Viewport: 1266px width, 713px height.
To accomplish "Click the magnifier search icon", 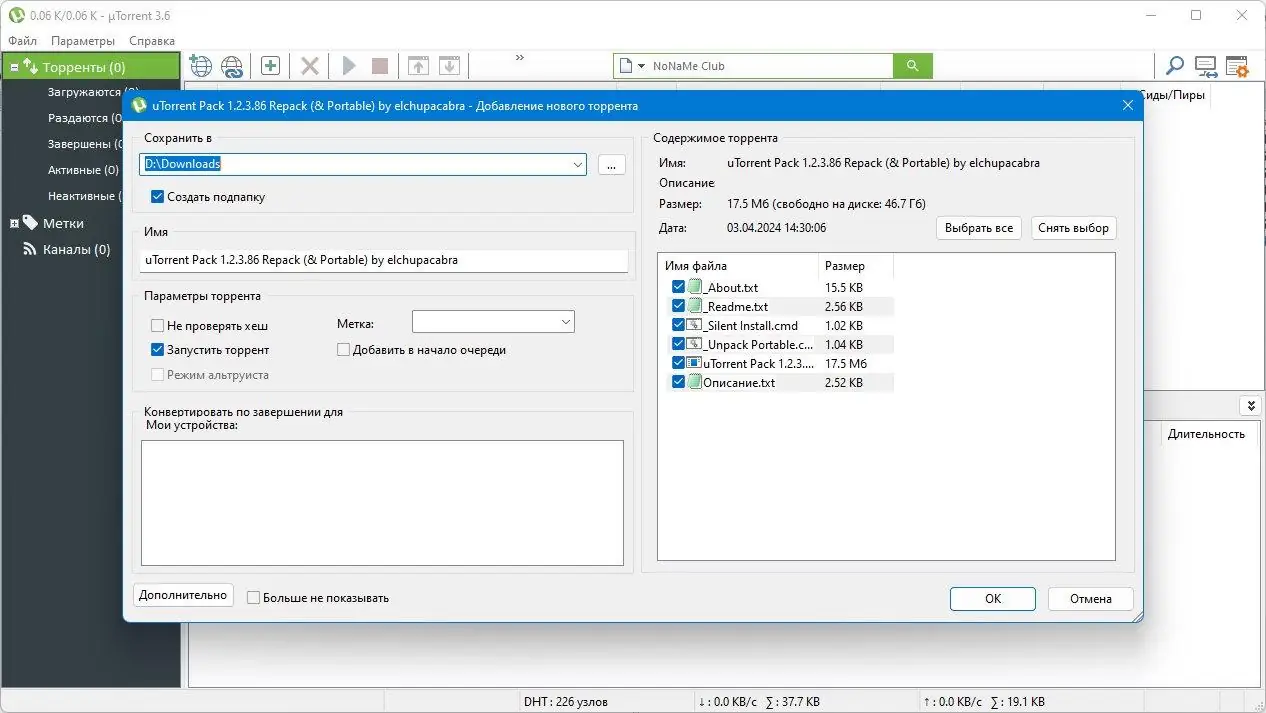I will (x=1174, y=66).
